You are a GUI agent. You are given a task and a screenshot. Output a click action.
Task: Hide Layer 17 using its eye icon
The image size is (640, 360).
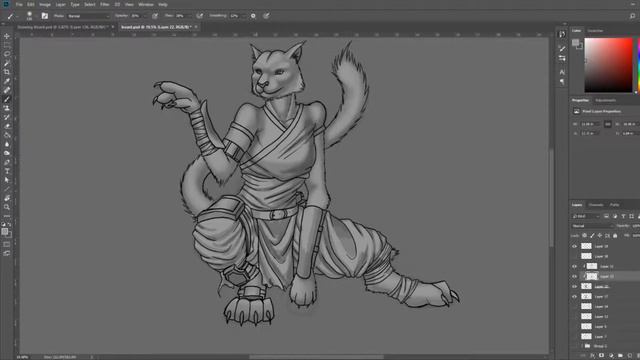[x=574, y=296]
